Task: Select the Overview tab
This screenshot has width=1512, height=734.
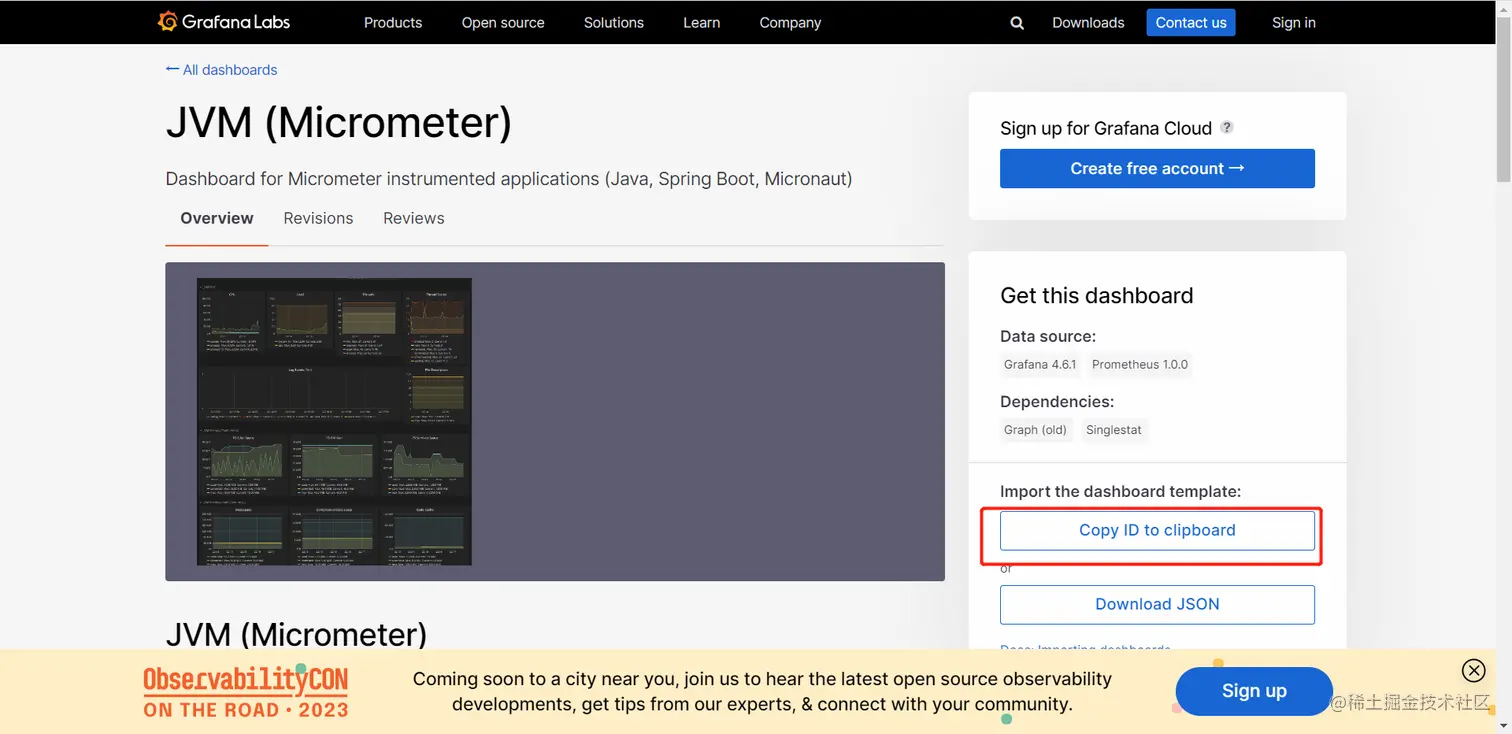Action: tap(217, 218)
